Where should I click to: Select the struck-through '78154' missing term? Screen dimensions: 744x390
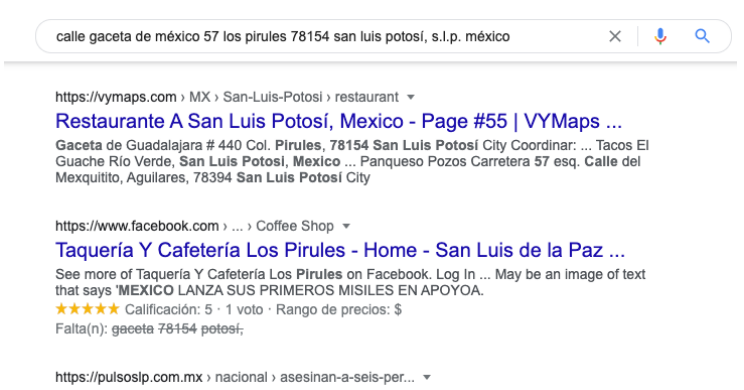click(x=177, y=329)
